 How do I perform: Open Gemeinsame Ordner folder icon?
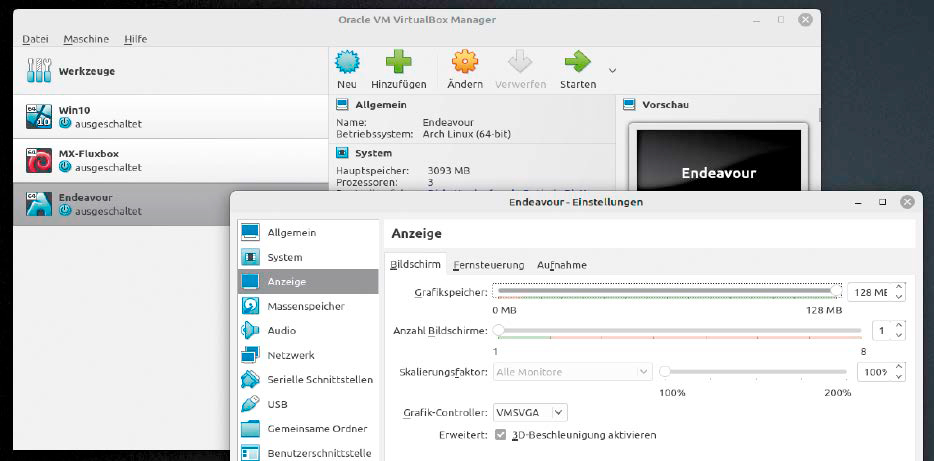tap(250, 428)
